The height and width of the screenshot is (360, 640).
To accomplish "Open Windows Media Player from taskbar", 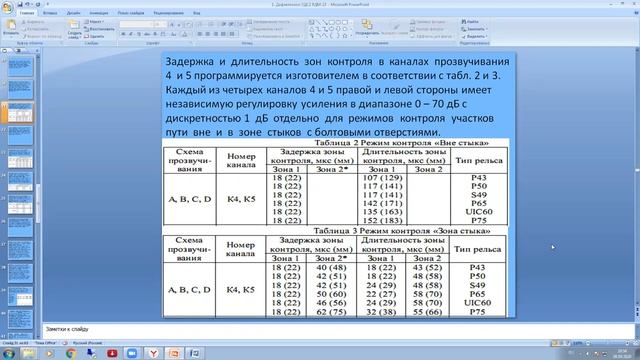I will [x=50, y=353].
